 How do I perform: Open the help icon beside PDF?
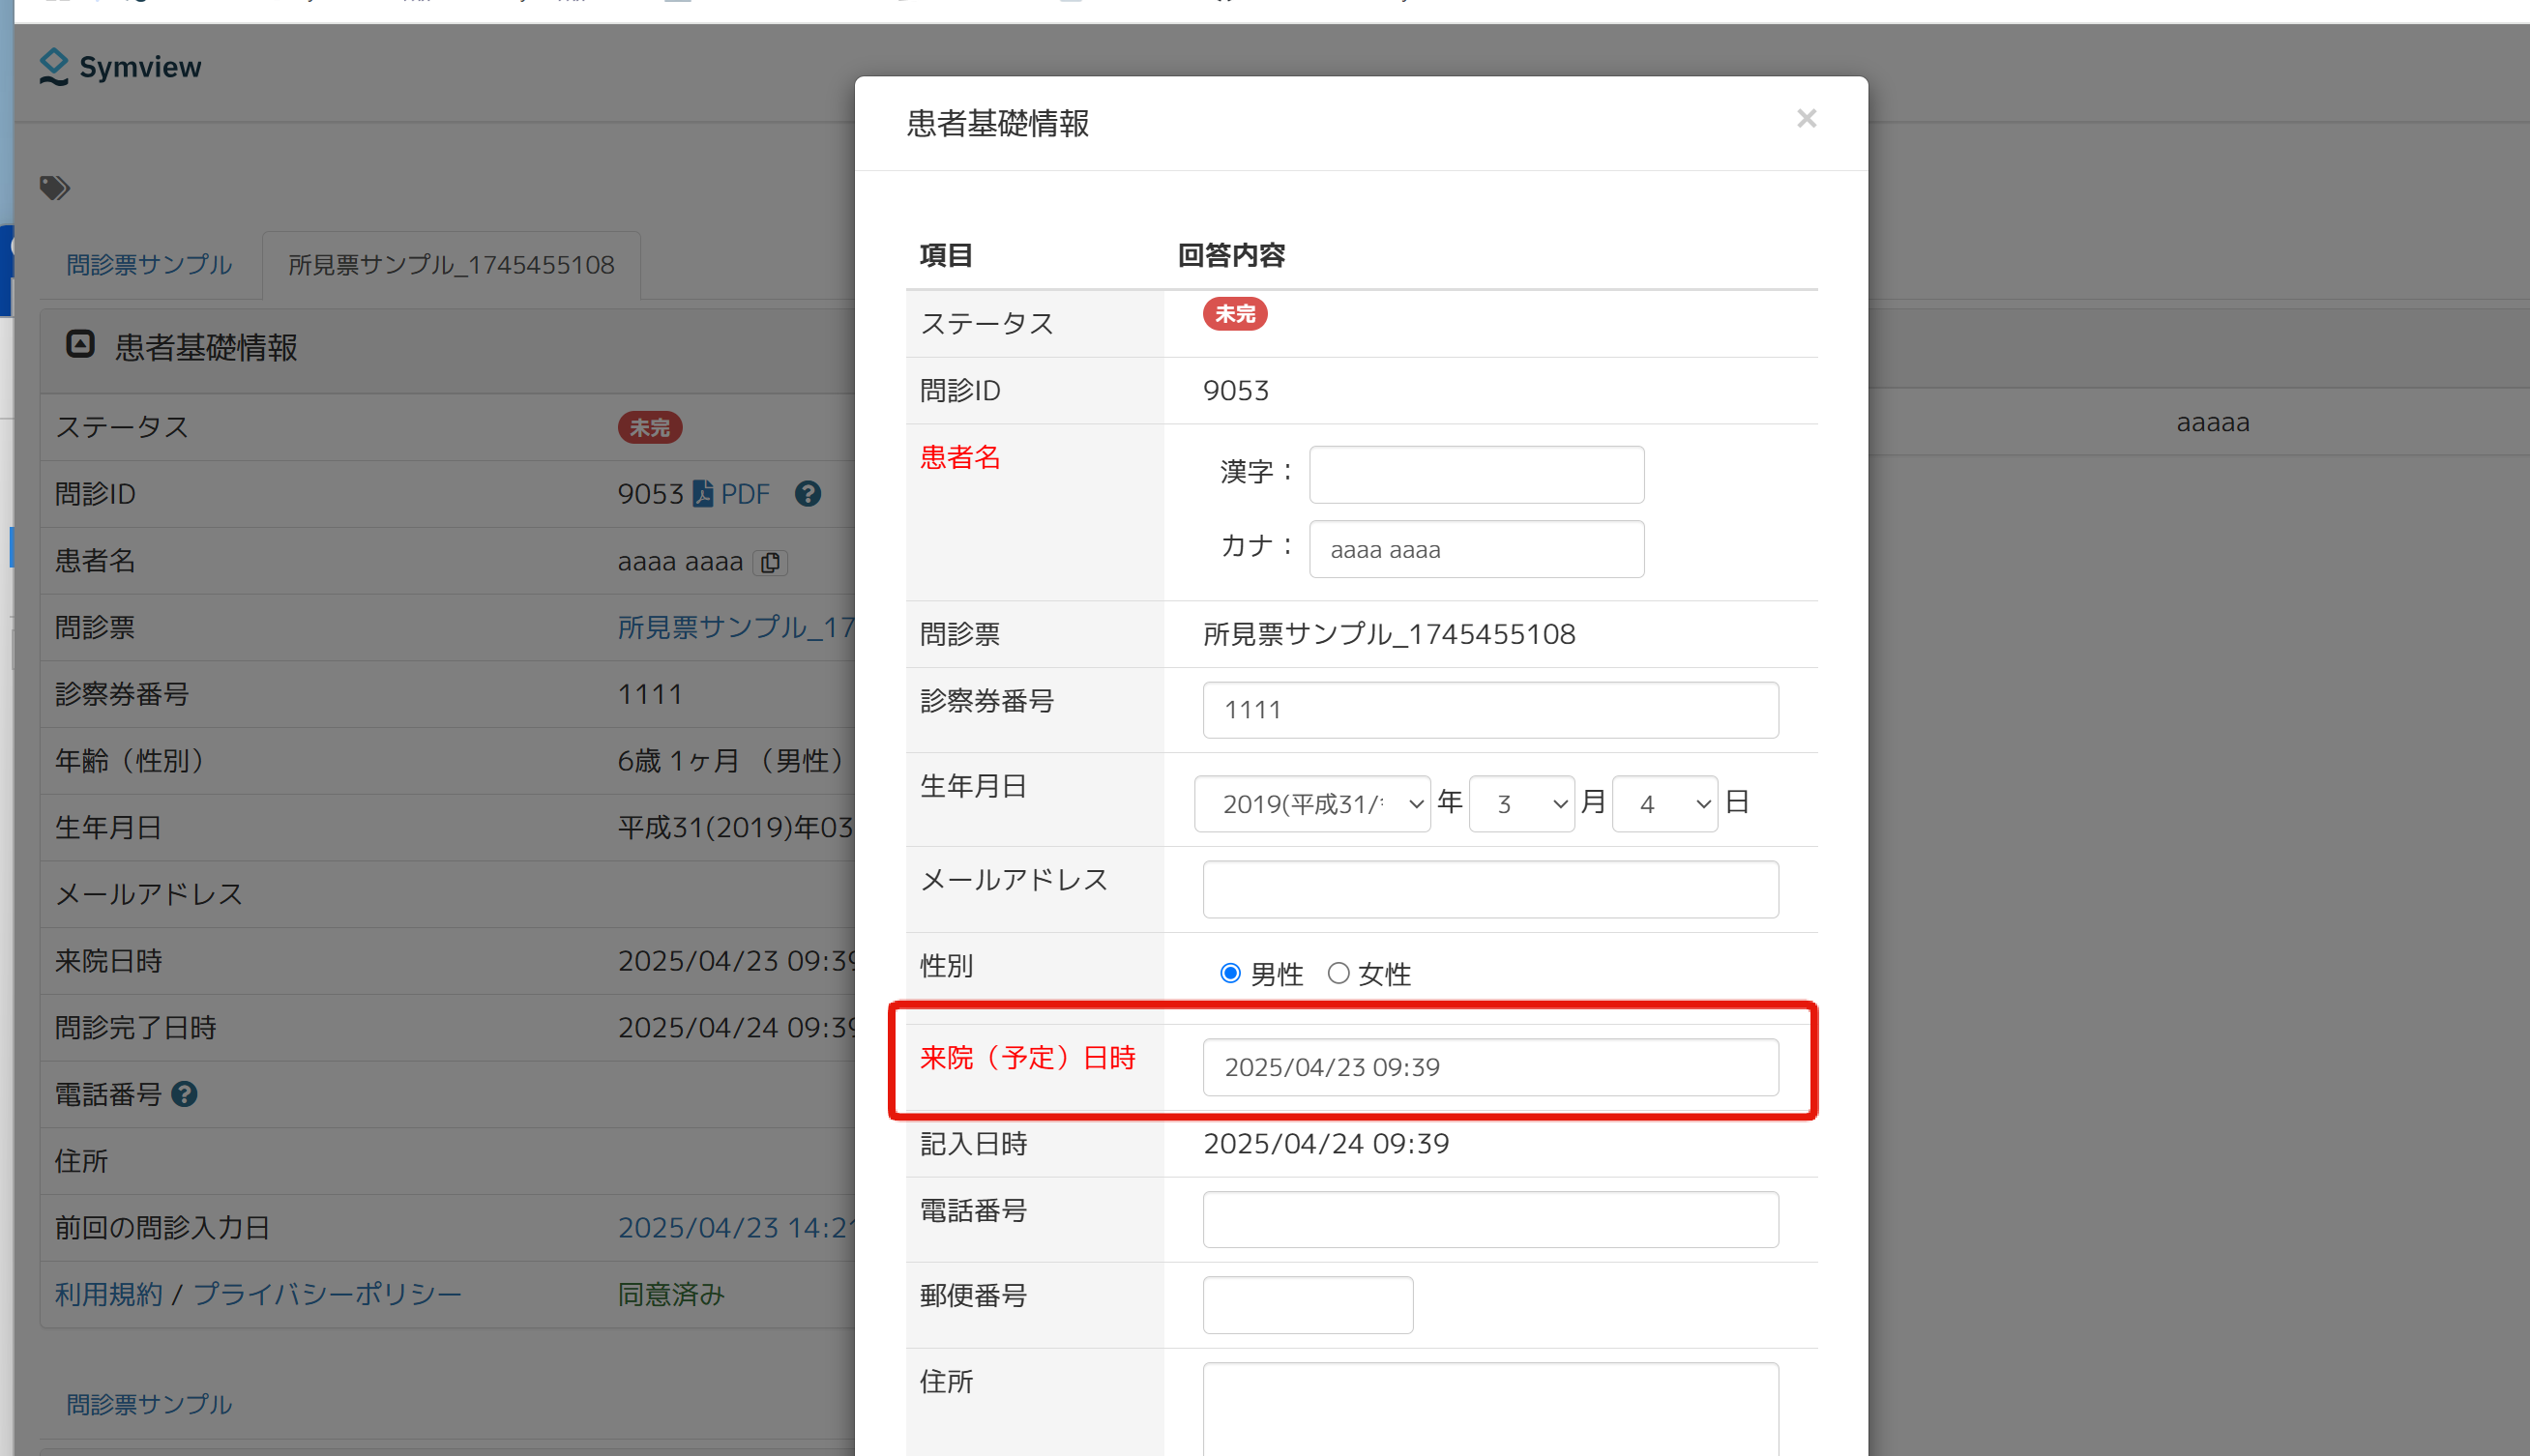coord(808,494)
